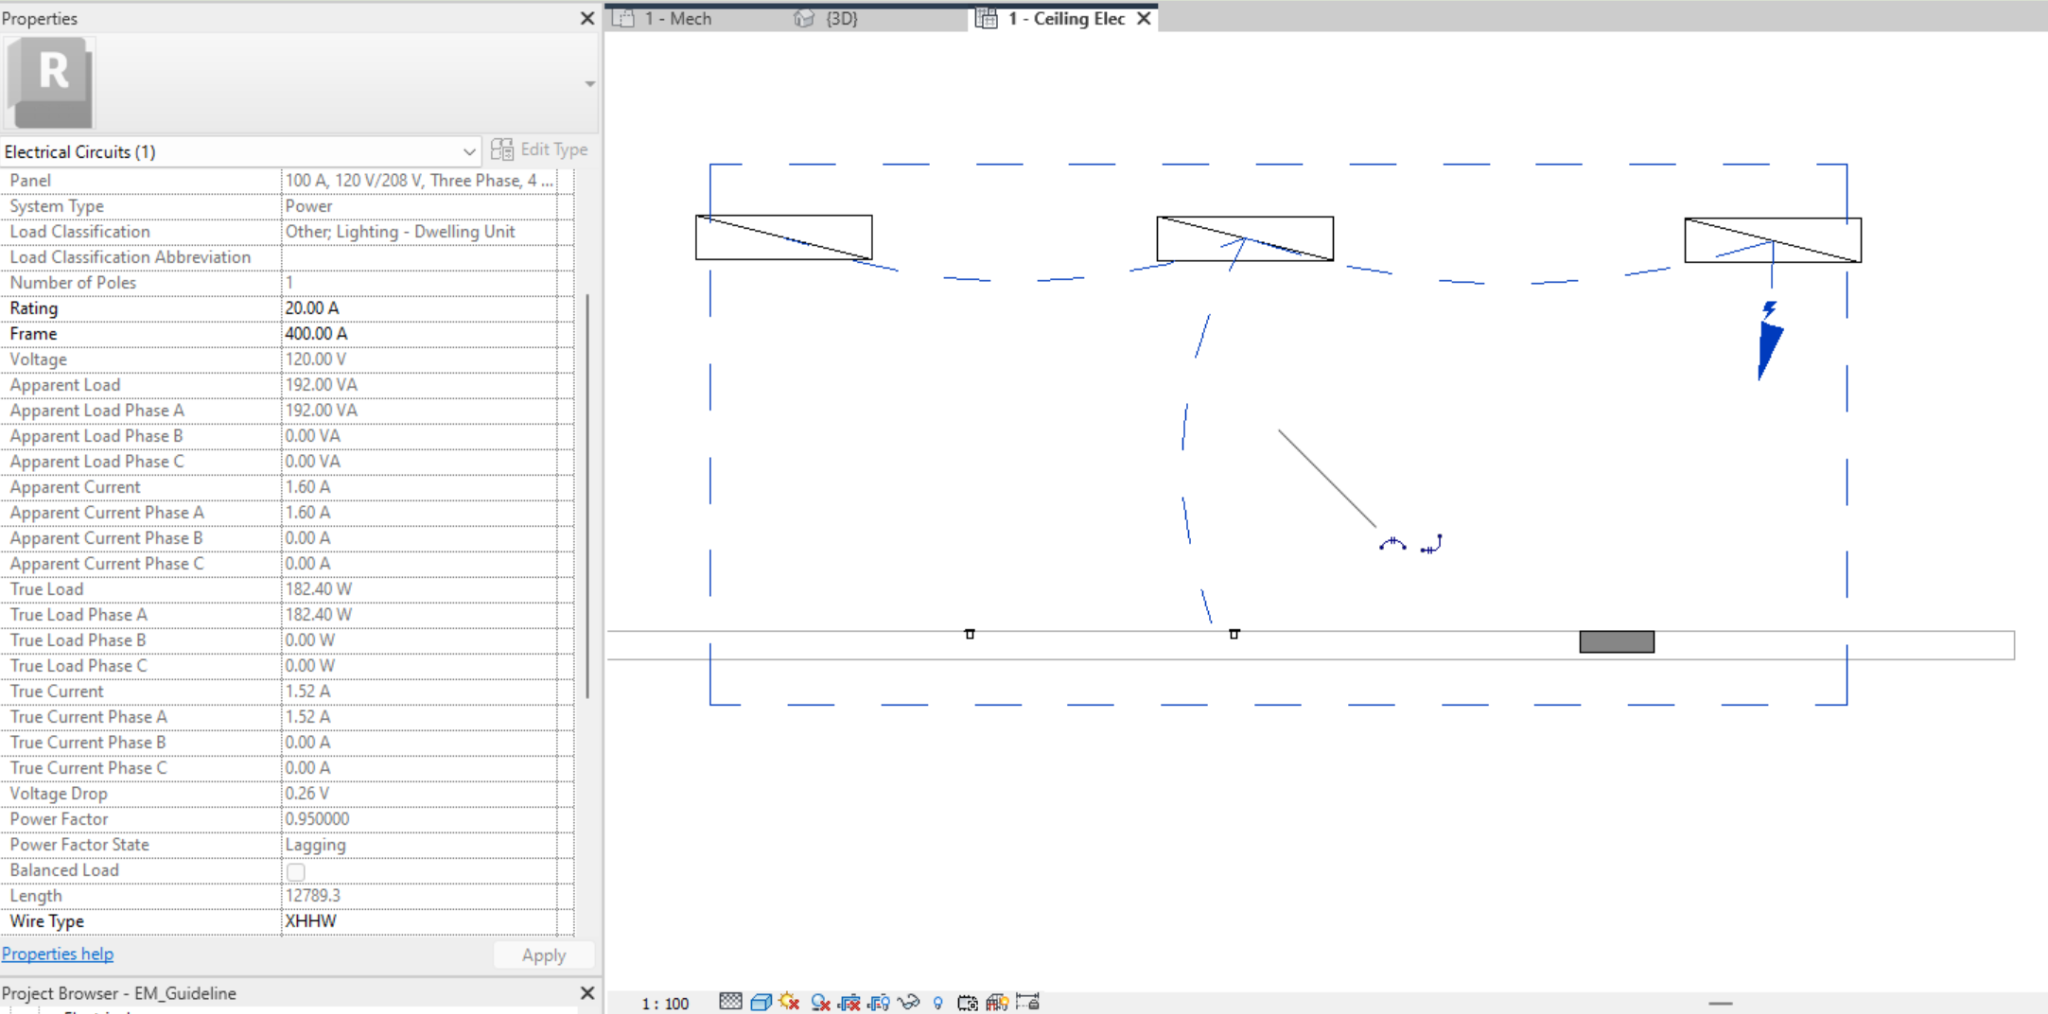Click the Voltage Drop value 0.26 V
This screenshot has height=1014, width=2048.
point(420,793)
